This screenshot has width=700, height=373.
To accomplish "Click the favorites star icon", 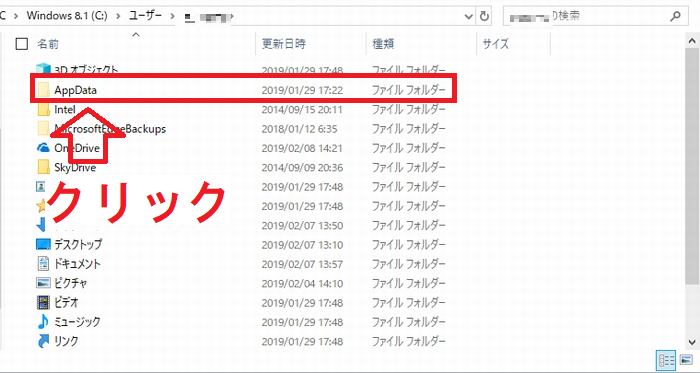I will click(x=41, y=206).
